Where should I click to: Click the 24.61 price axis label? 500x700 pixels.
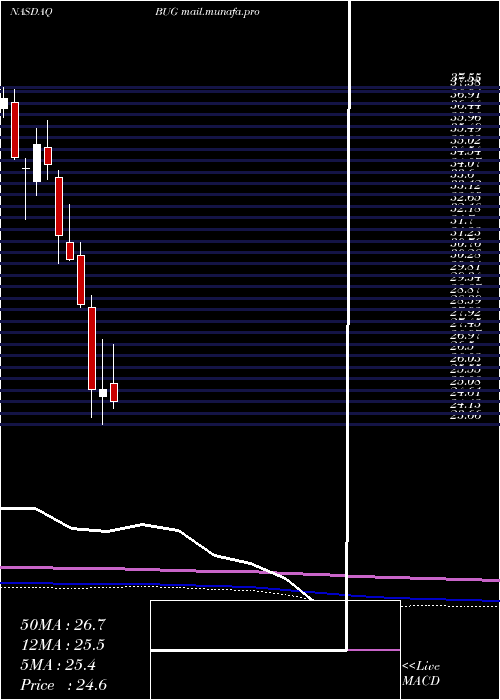coord(465,393)
